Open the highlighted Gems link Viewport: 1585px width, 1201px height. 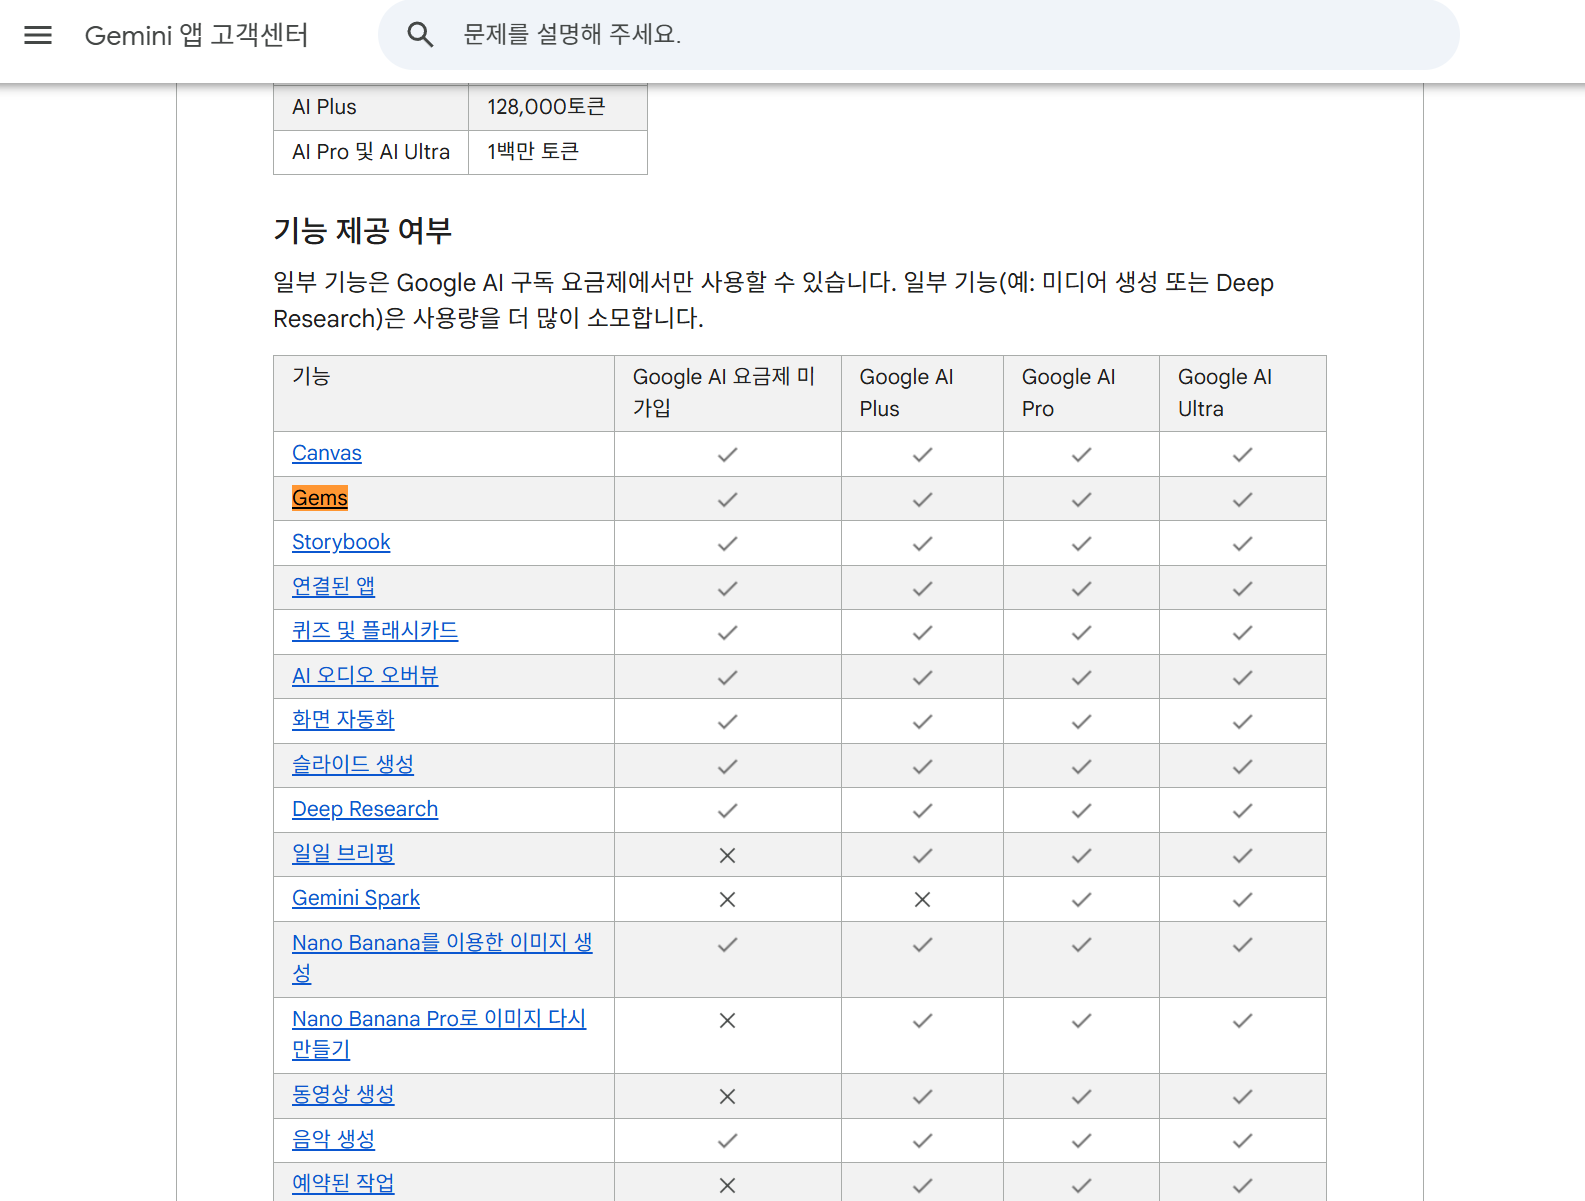click(x=320, y=498)
